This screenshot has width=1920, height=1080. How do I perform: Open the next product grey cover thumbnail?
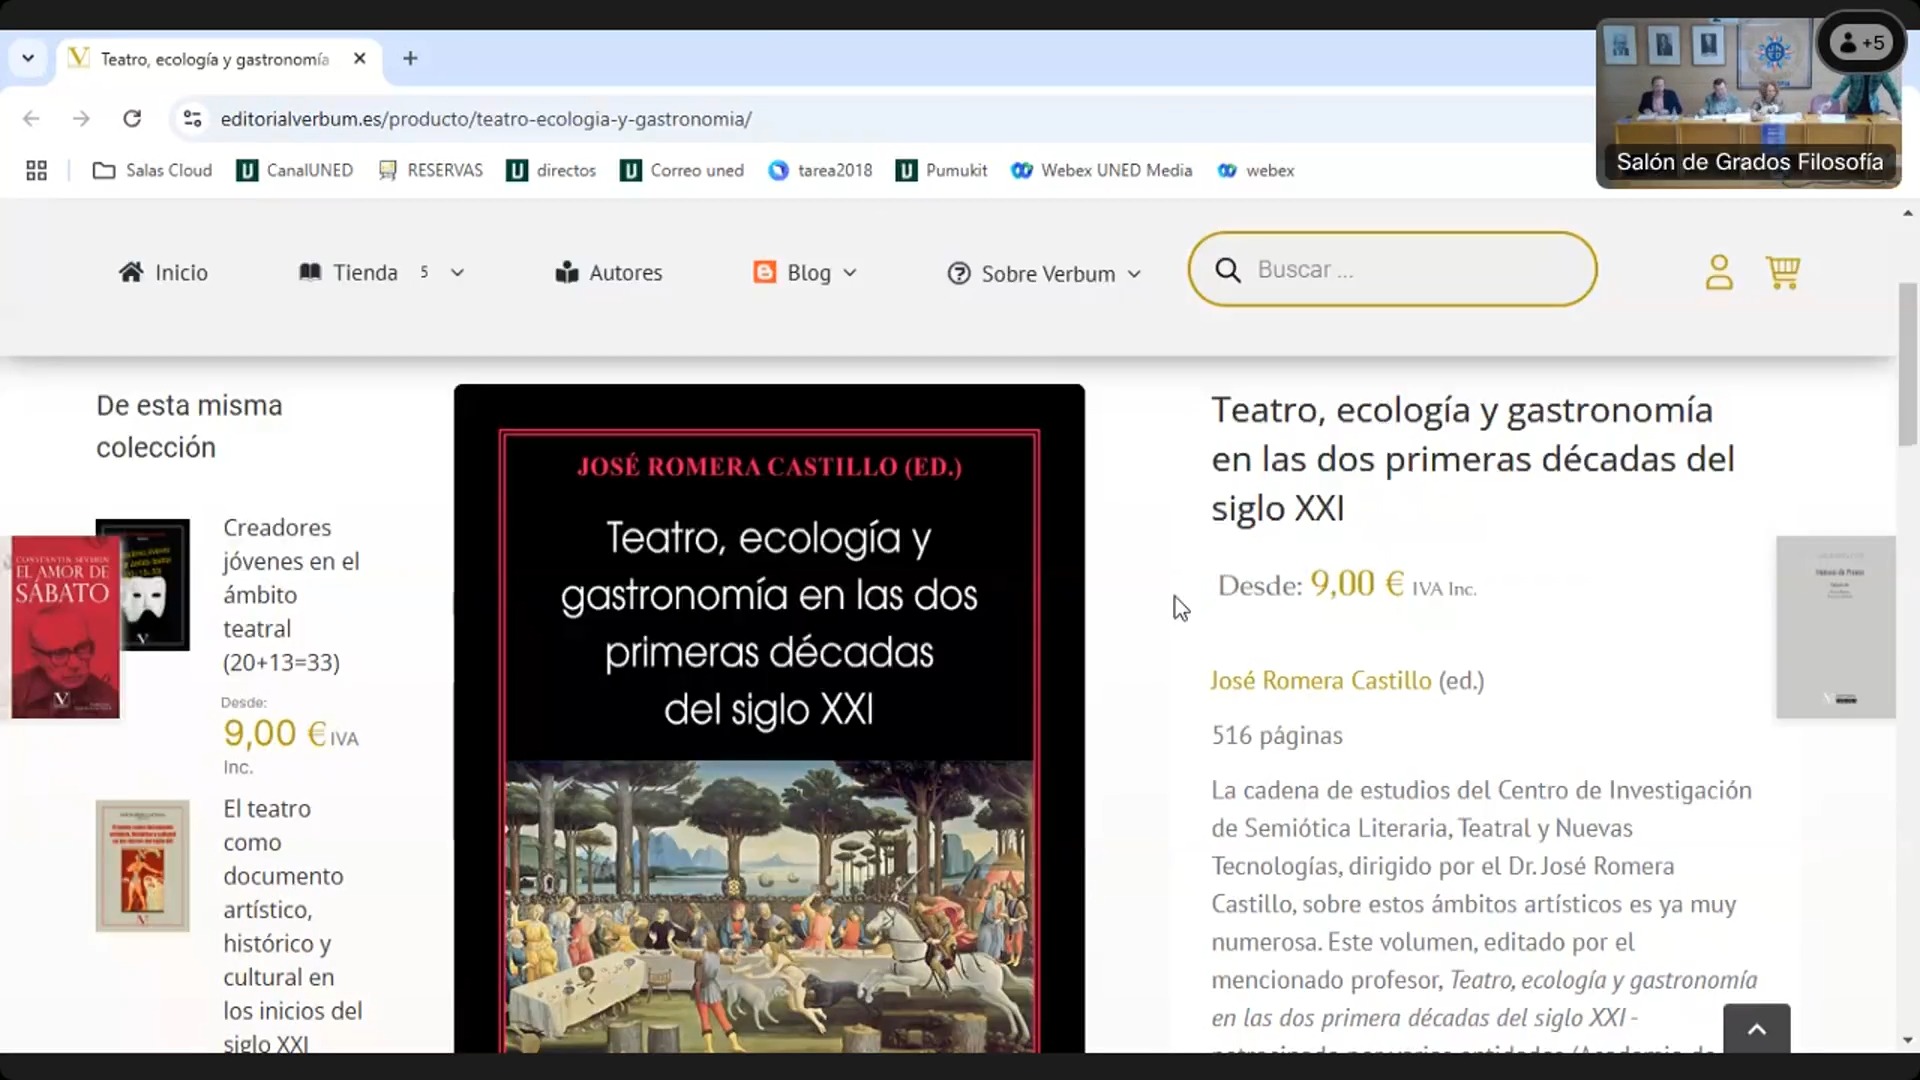click(1836, 627)
